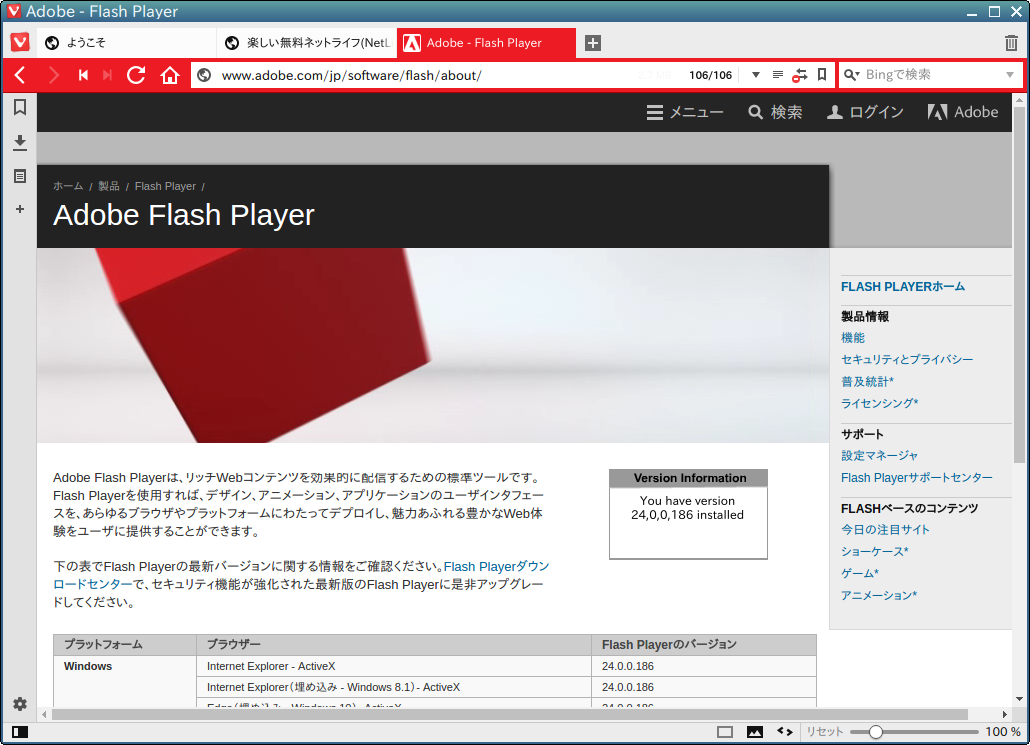Open the Downloads side panel

pos(20,143)
